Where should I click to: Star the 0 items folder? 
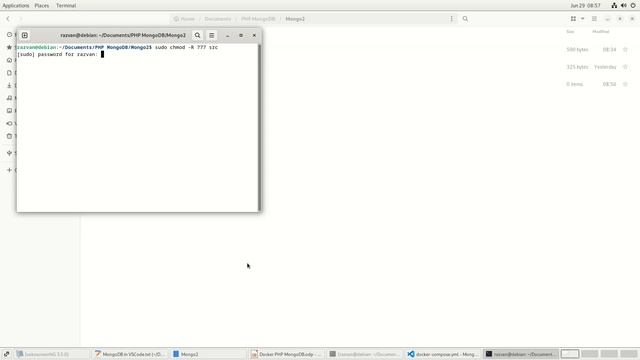tap(625, 84)
